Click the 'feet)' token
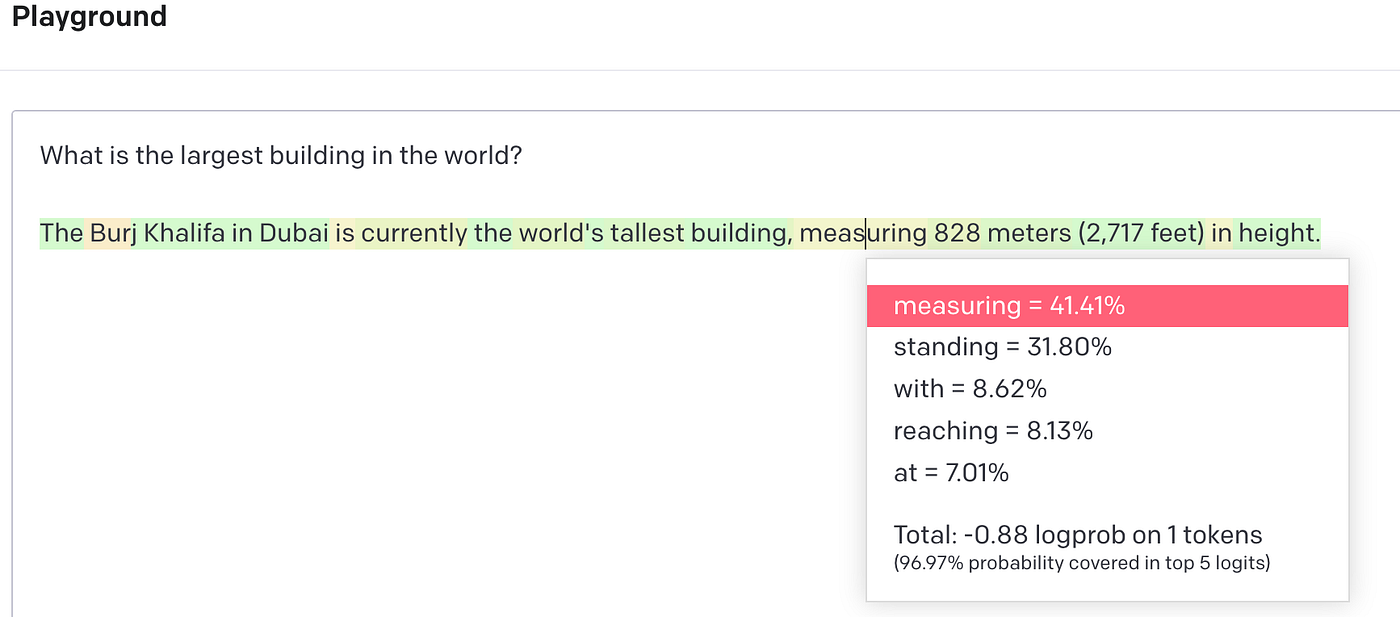Viewport: 1400px width, 617px height. tap(1180, 233)
